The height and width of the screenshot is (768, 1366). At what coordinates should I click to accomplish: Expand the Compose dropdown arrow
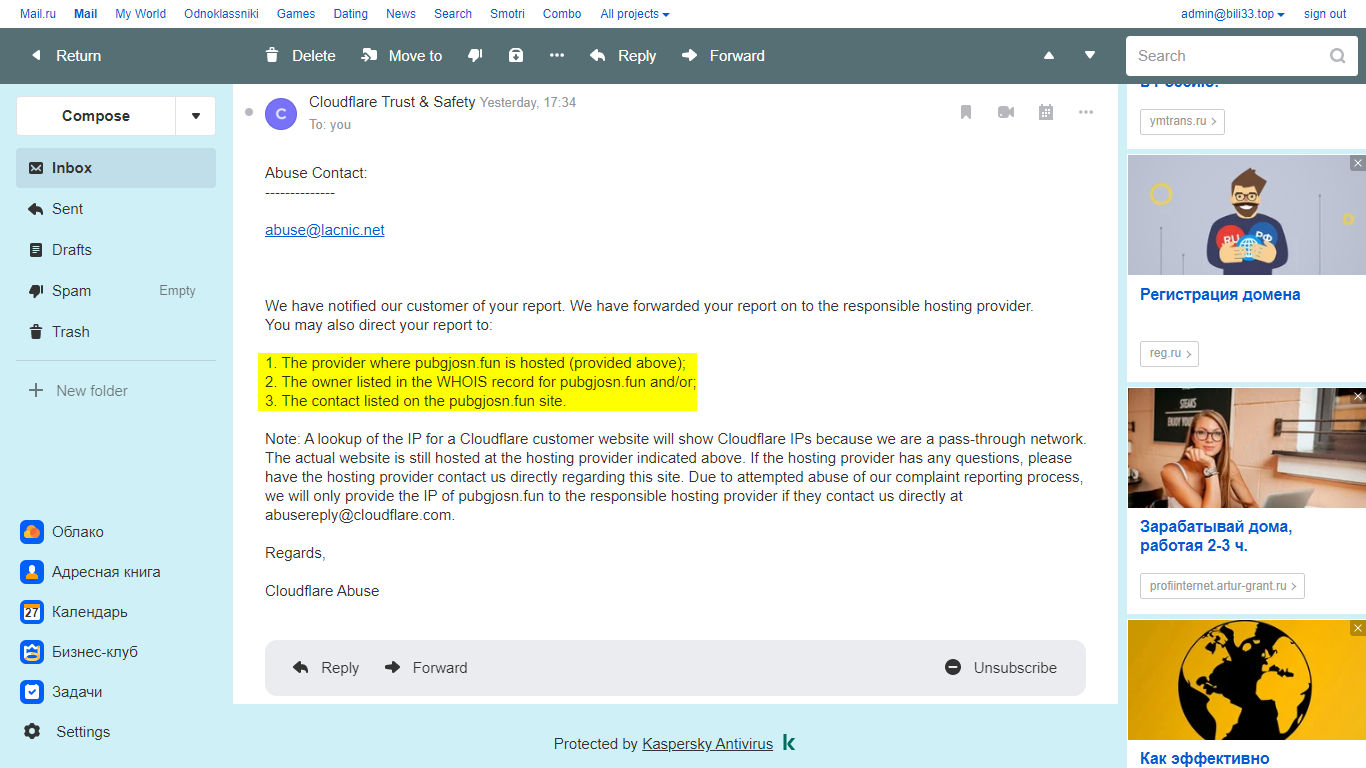coord(195,116)
